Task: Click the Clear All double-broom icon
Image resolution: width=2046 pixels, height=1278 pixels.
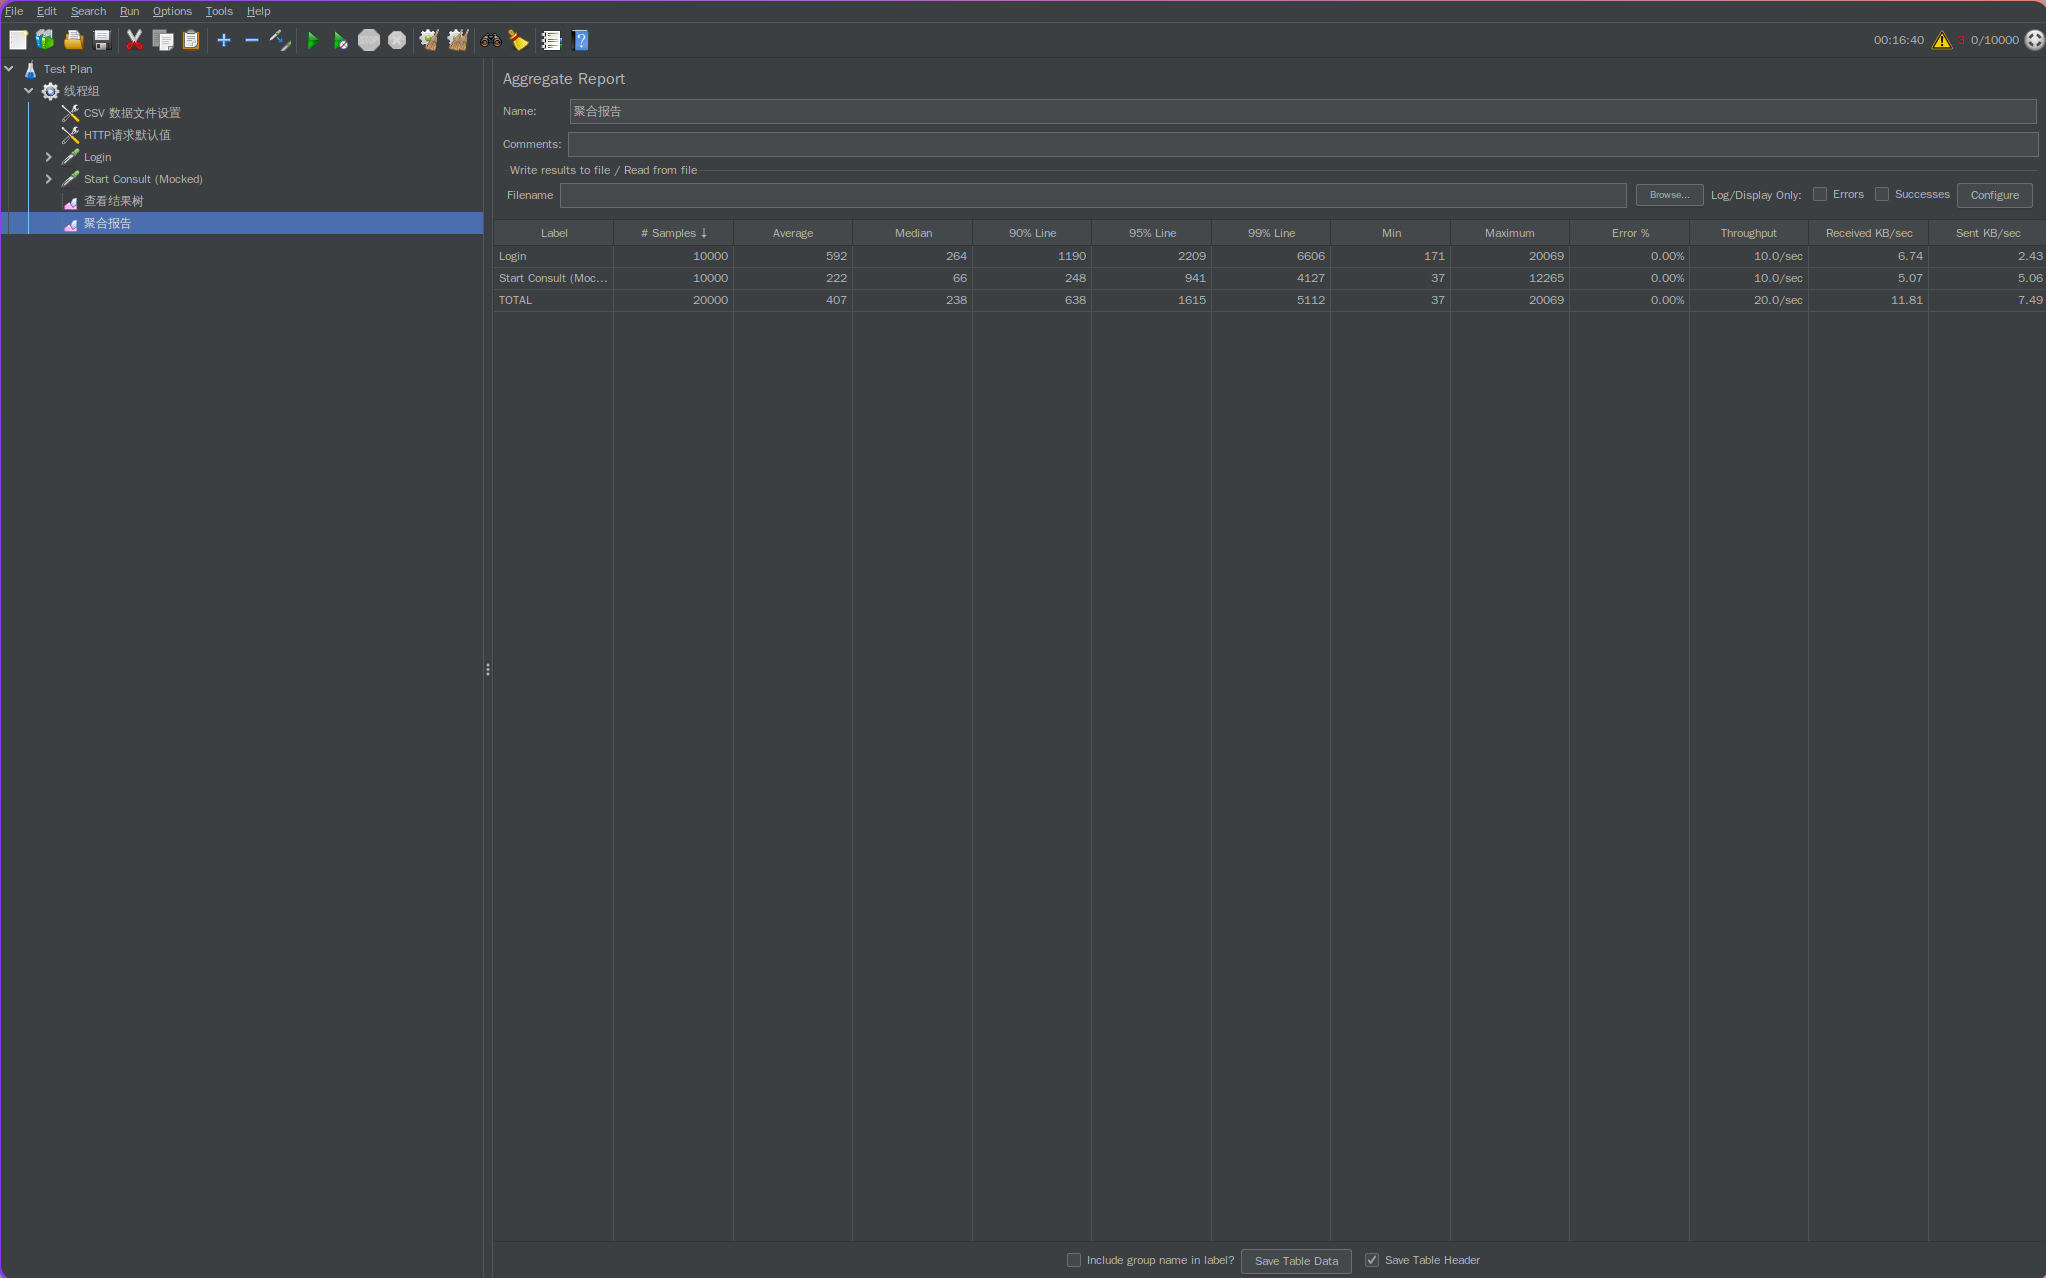Action: pyautogui.click(x=458, y=41)
